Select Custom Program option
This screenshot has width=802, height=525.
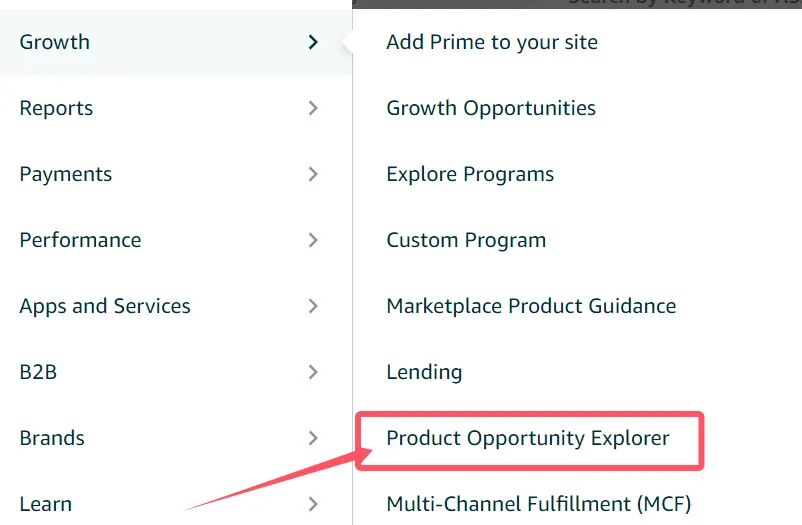pos(466,240)
